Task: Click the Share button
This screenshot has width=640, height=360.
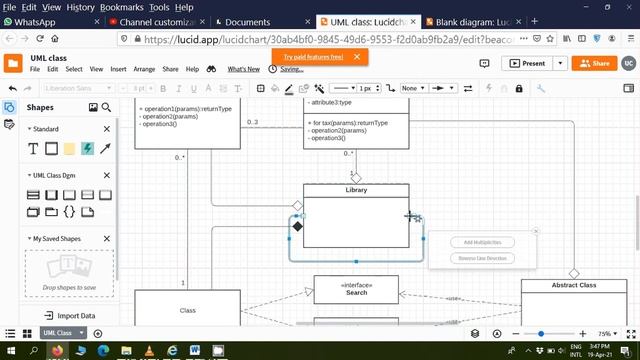Action: click(x=594, y=63)
